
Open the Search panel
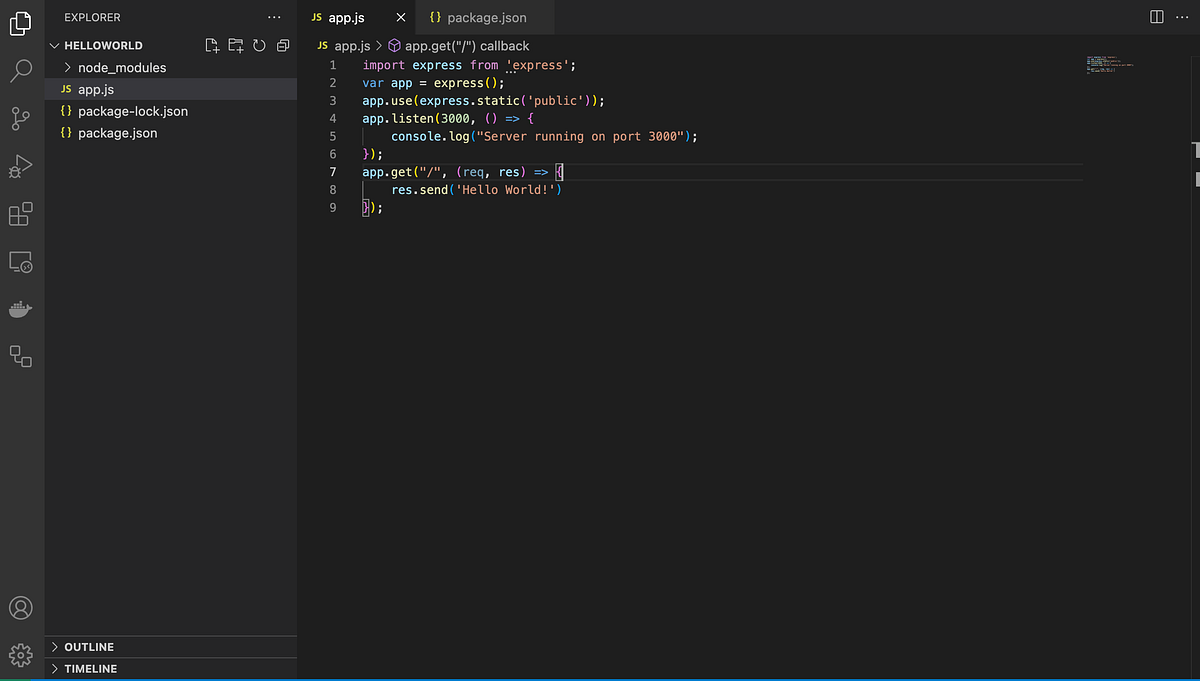coord(21,70)
